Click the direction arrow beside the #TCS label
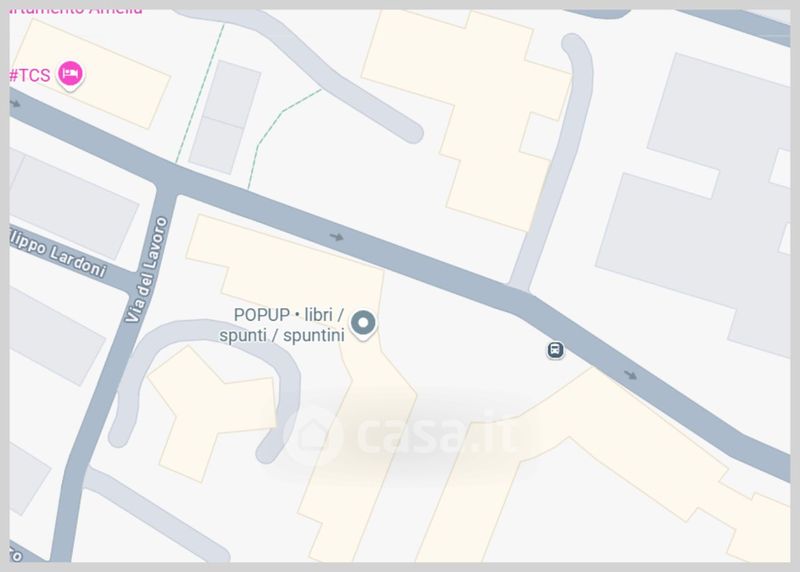The image size is (800, 572). (15, 104)
